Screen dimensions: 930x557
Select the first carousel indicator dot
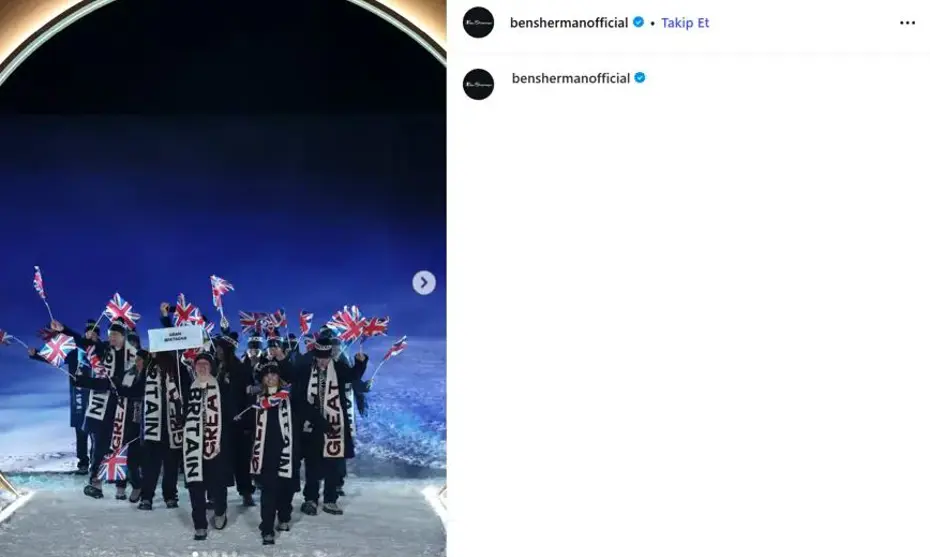[195, 553]
